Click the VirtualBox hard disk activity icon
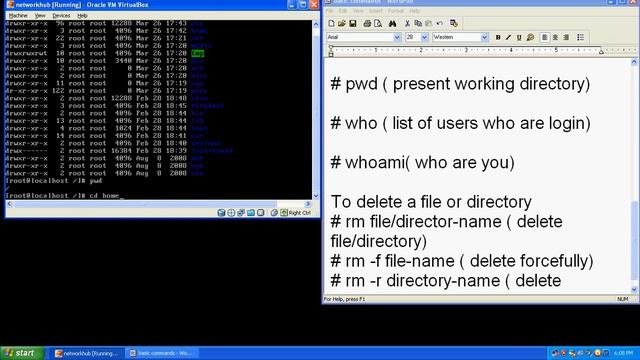640x360 pixels. click(x=221, y=213)
